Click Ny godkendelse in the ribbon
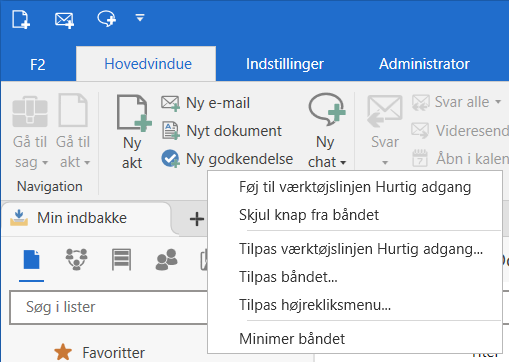This screenshot has width=509, height=362. (227, 159)
